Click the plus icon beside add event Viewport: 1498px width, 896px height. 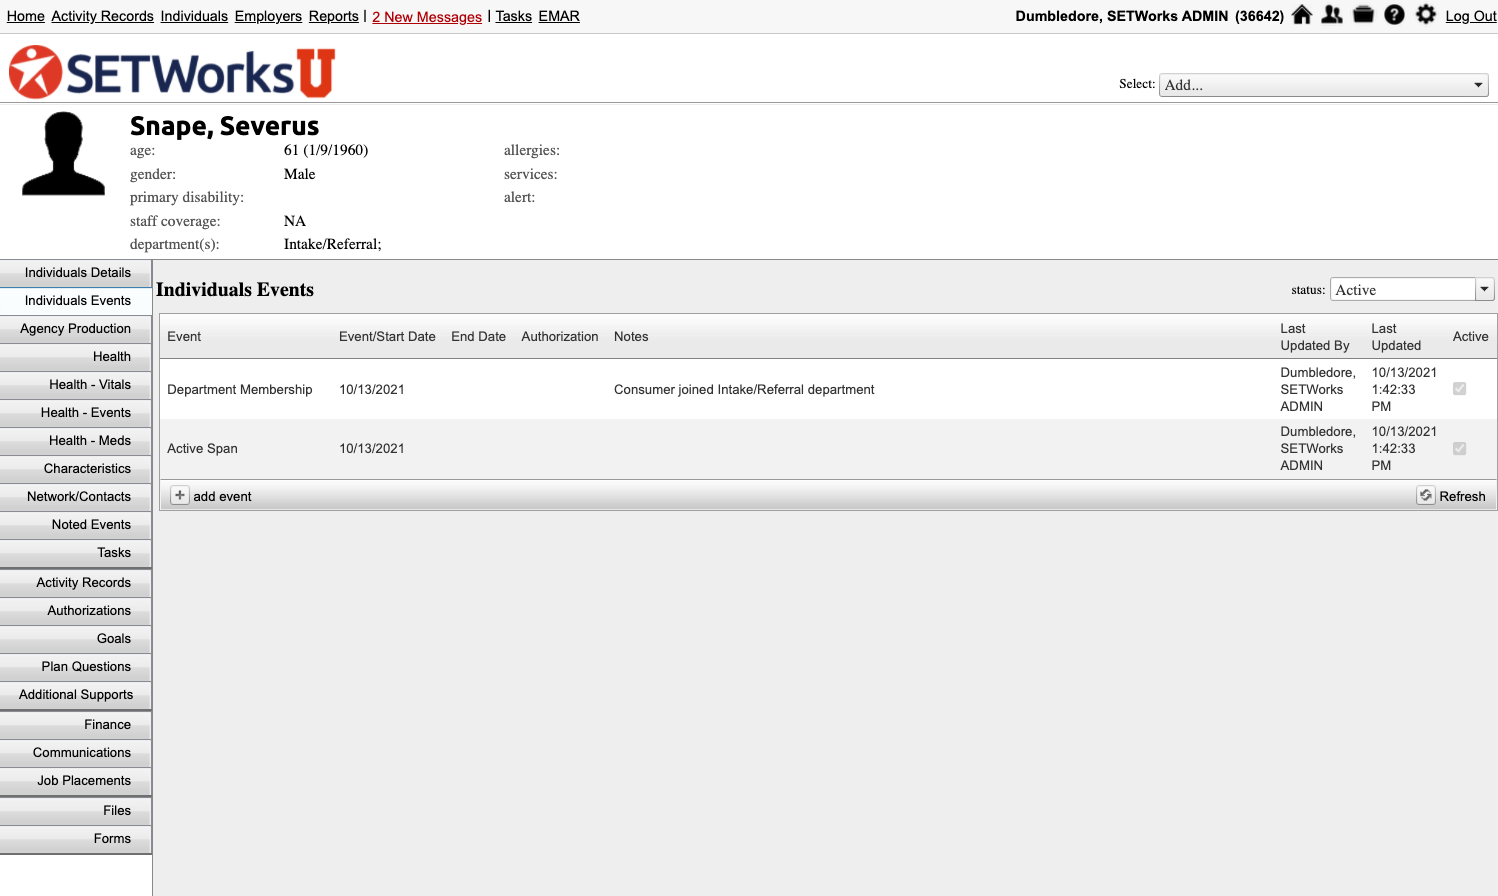[x=180, y=495]
